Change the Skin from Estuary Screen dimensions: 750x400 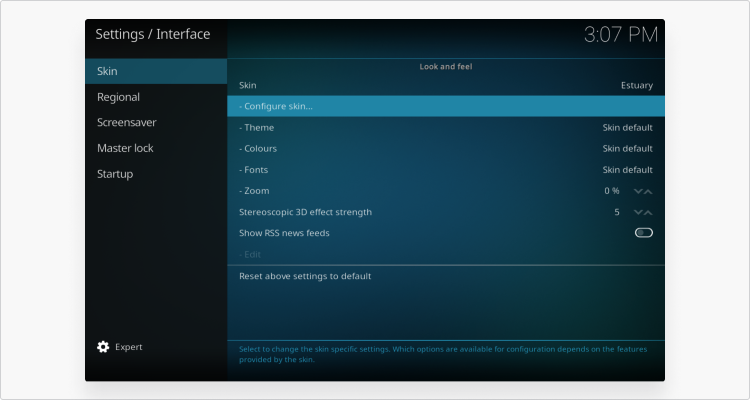[x=446, y=85]
